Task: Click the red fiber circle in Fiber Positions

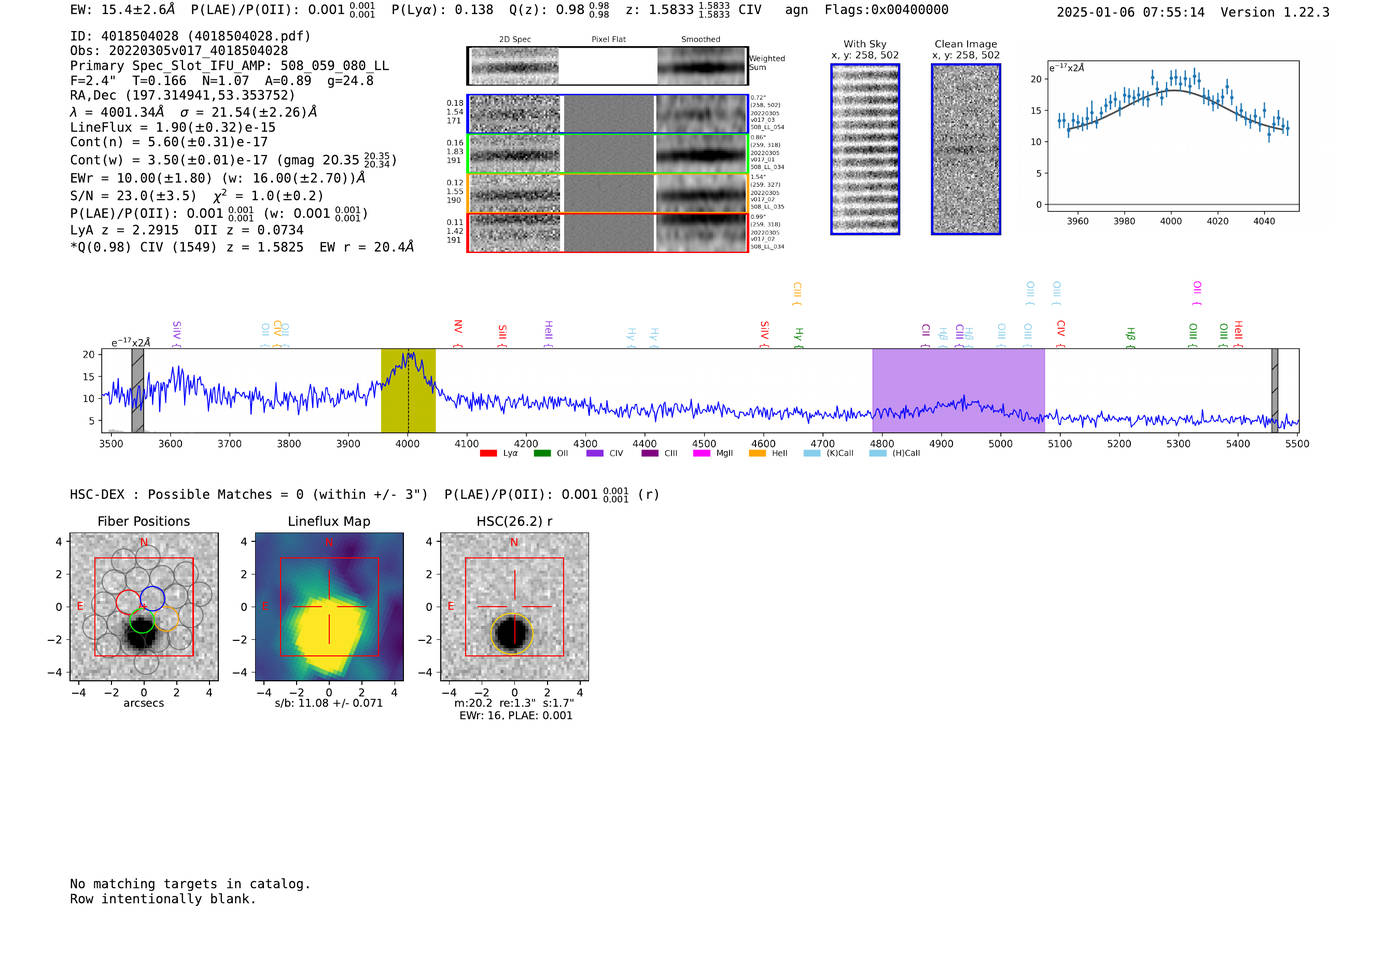Action: [x=129, y=602]
